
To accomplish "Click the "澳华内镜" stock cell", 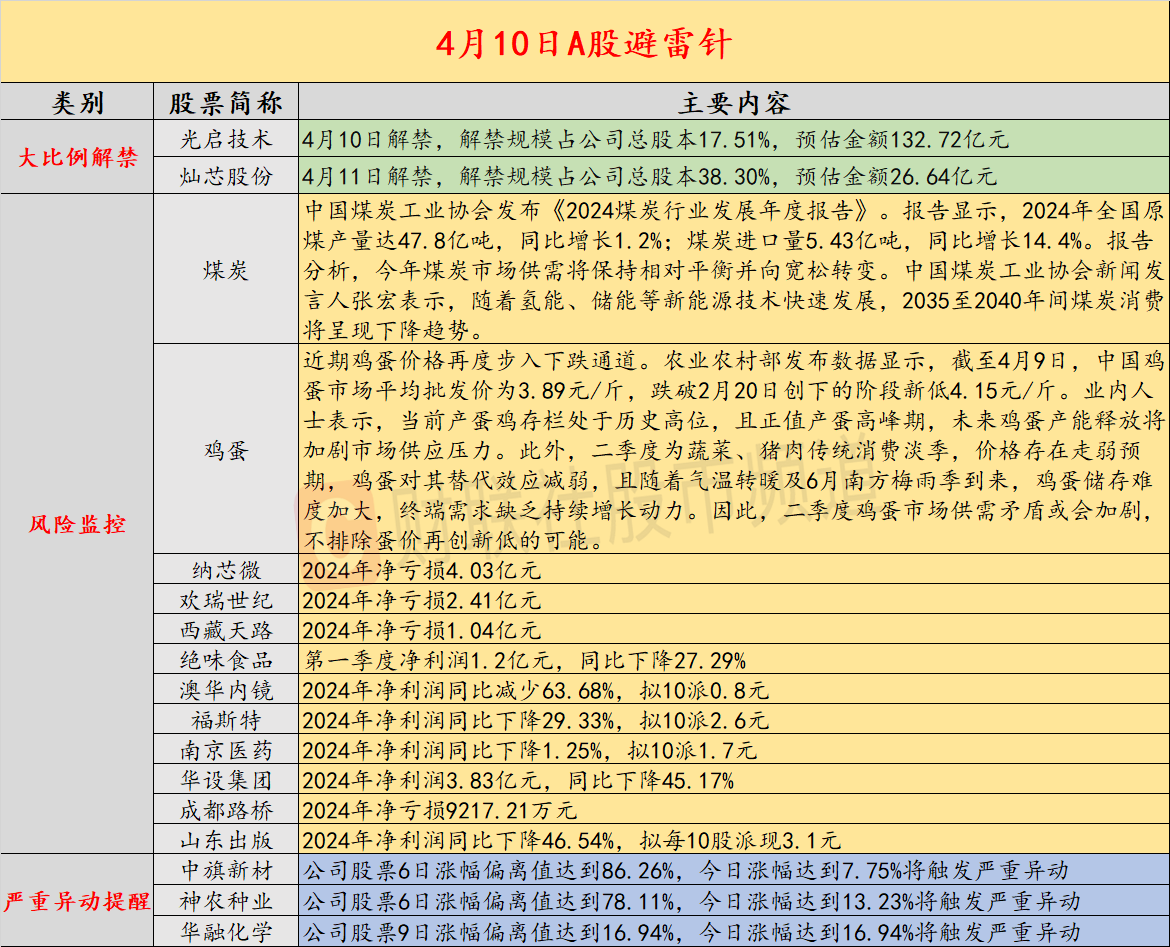I will pyautogui.click(x=226, y=690).
